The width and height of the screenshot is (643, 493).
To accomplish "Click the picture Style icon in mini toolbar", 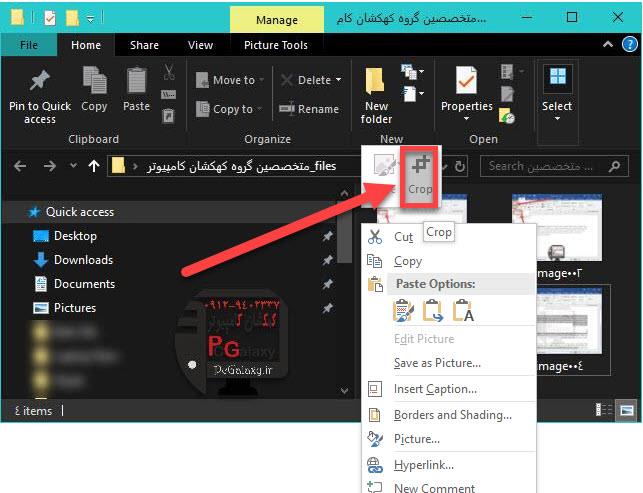I will tap(384, 166).
